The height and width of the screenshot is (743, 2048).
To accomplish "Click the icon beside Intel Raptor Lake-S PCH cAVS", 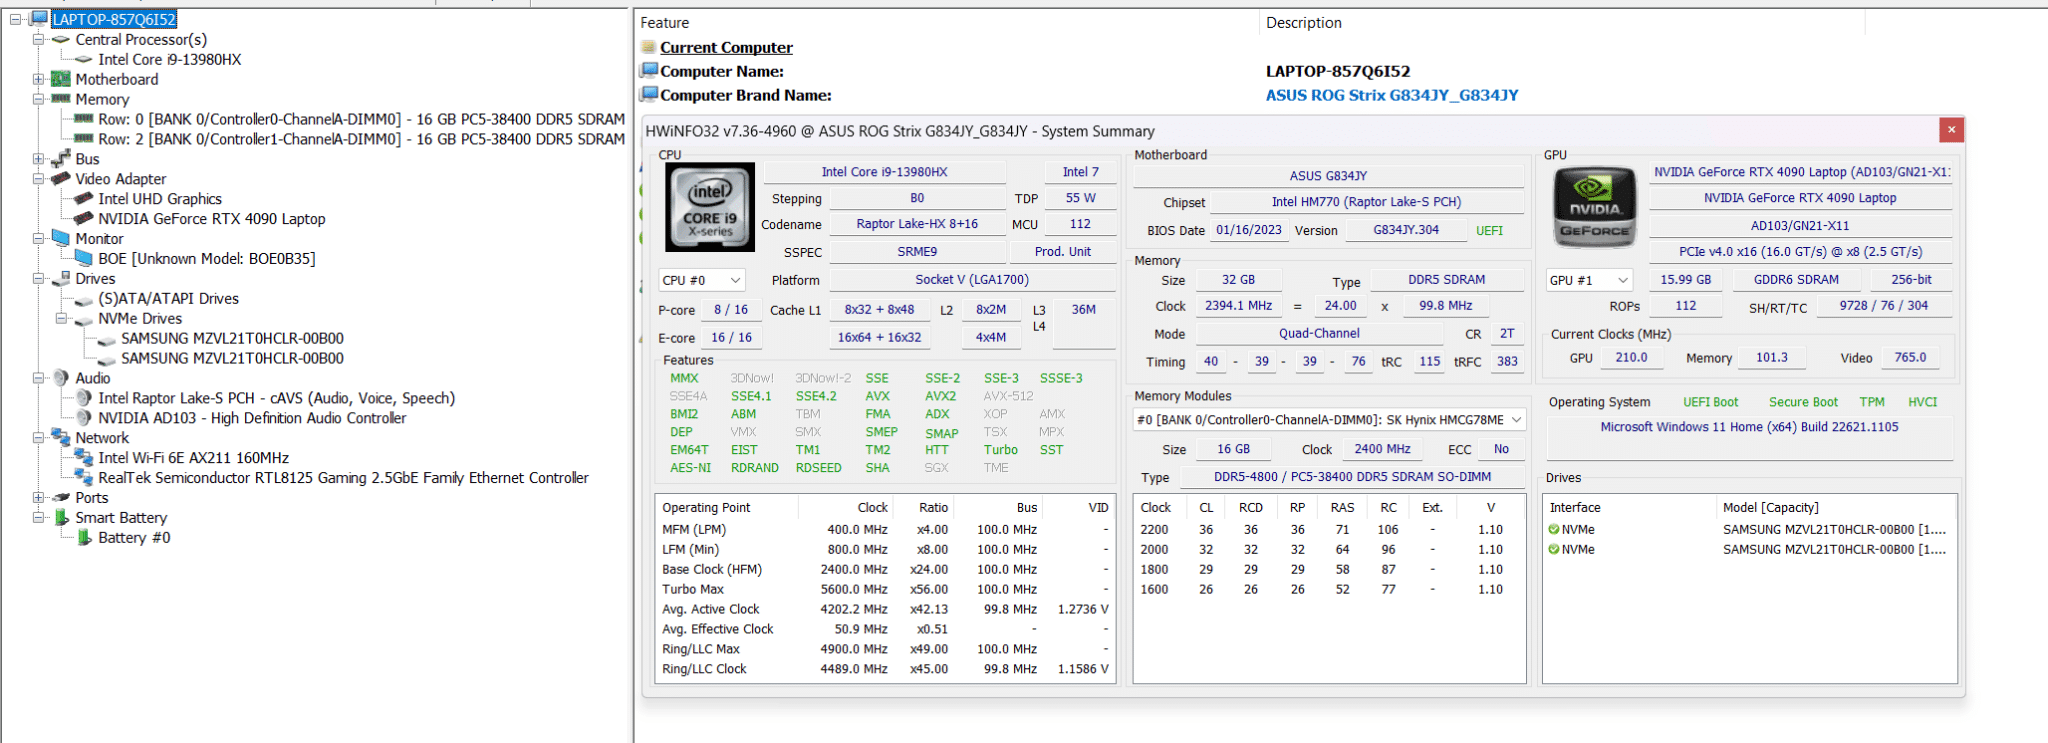I will (x=84, y=398).
